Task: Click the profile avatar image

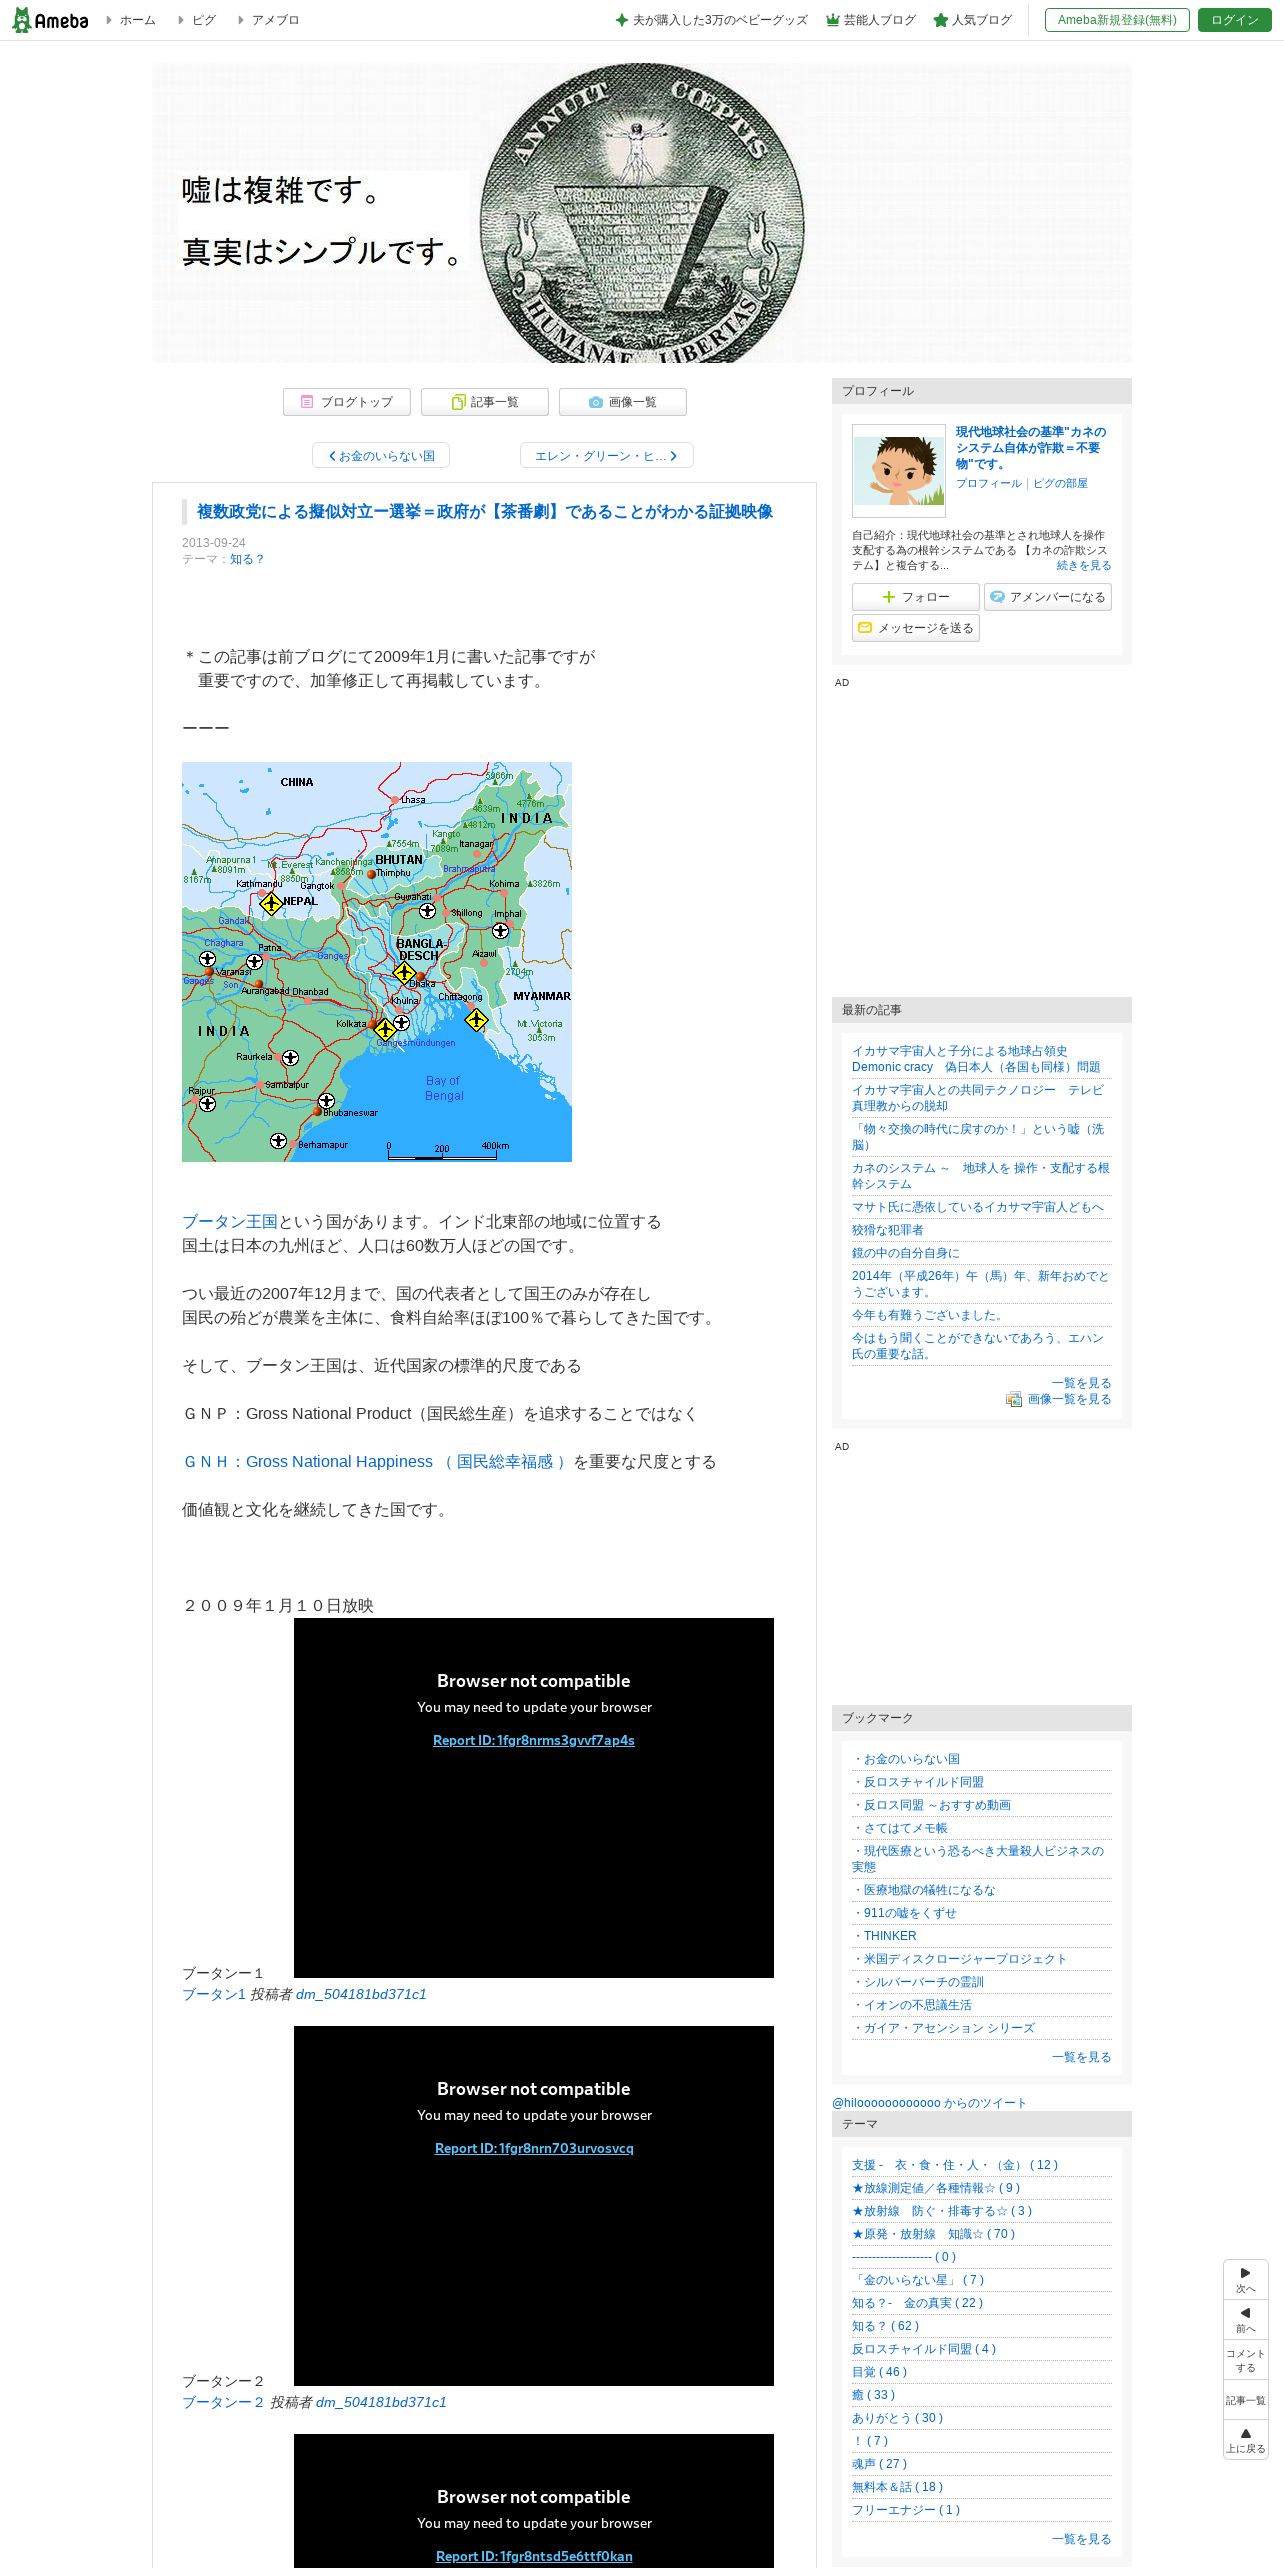Action: pyautogui.click(x=899, y=470)
